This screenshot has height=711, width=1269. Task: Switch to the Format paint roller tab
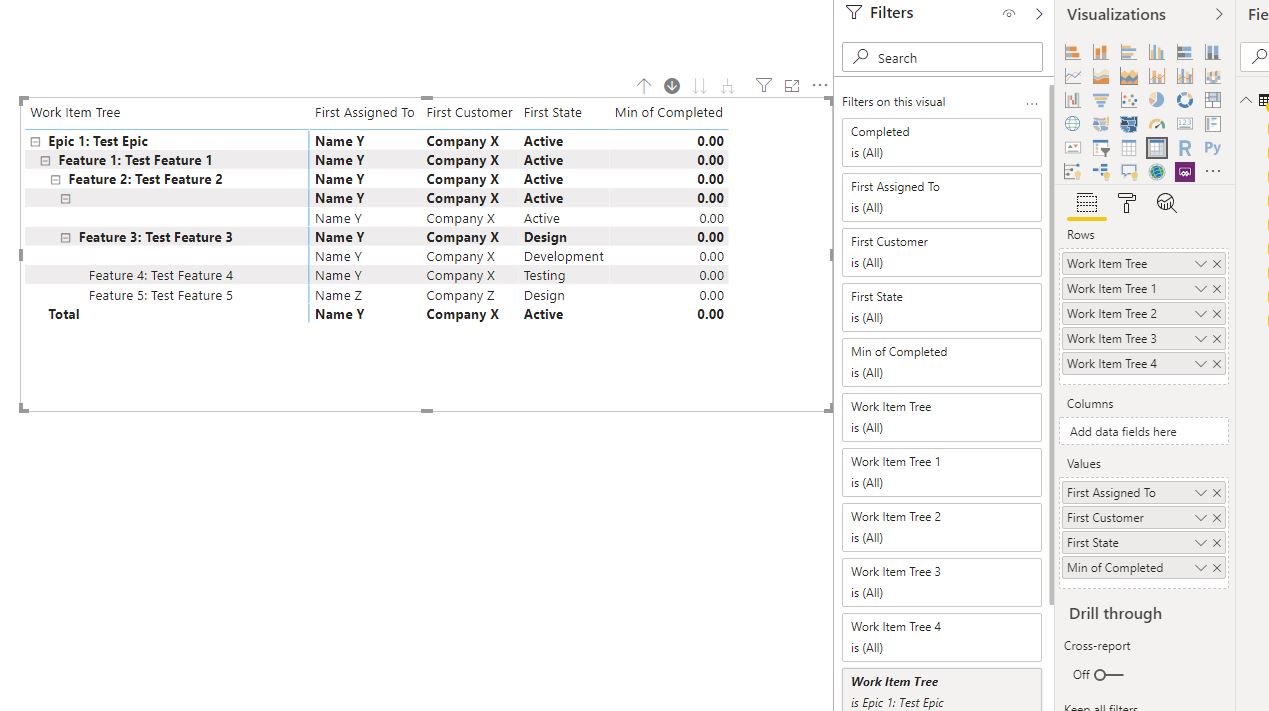point(1127,204)
